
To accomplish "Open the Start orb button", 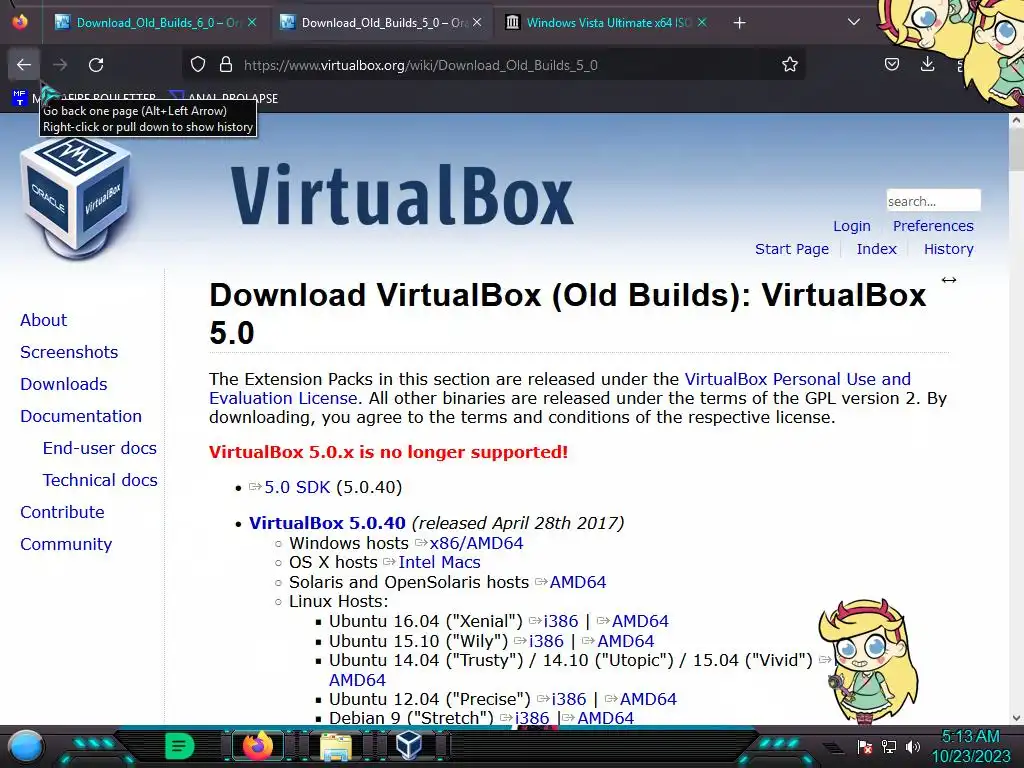I will (26, 746).
